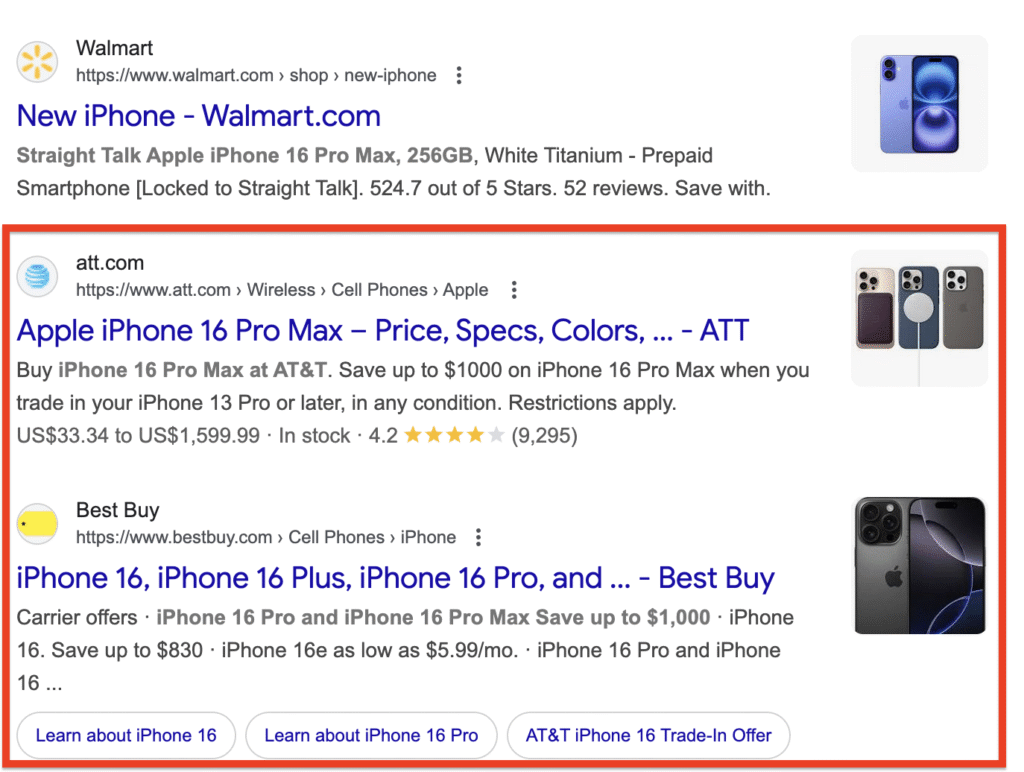This screenshot has height=772, width=1024.
Task: Open the Best Buy black iPhone thumbnail
Action: (x=920, y=566)
